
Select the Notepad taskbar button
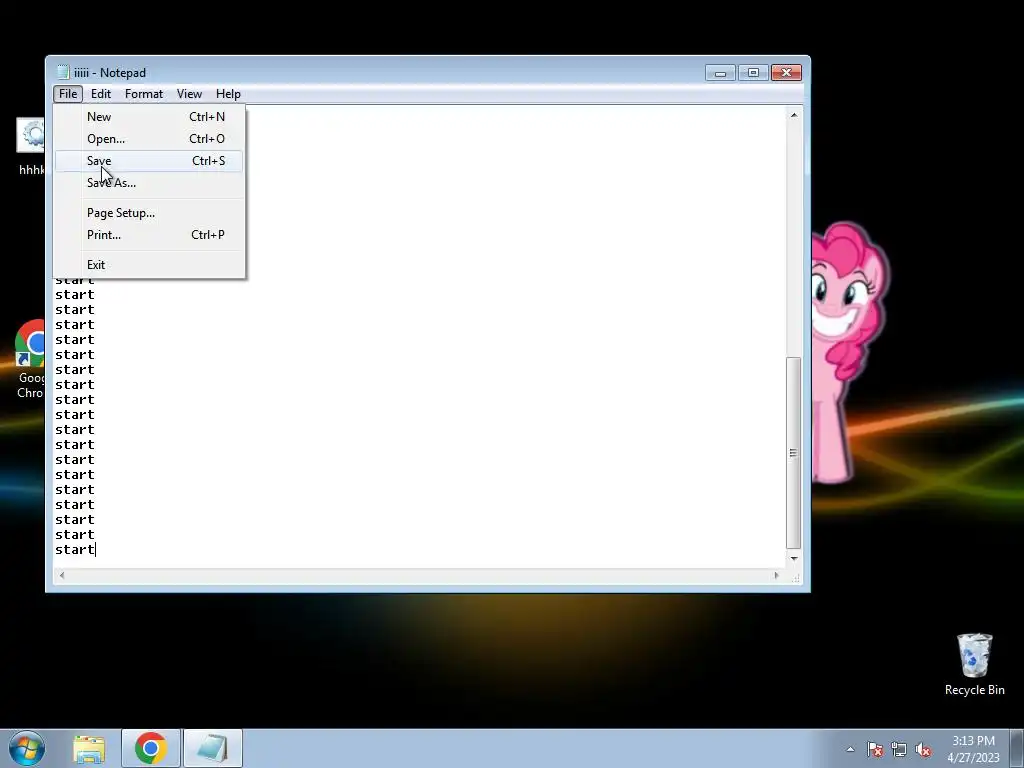[213, 748]
